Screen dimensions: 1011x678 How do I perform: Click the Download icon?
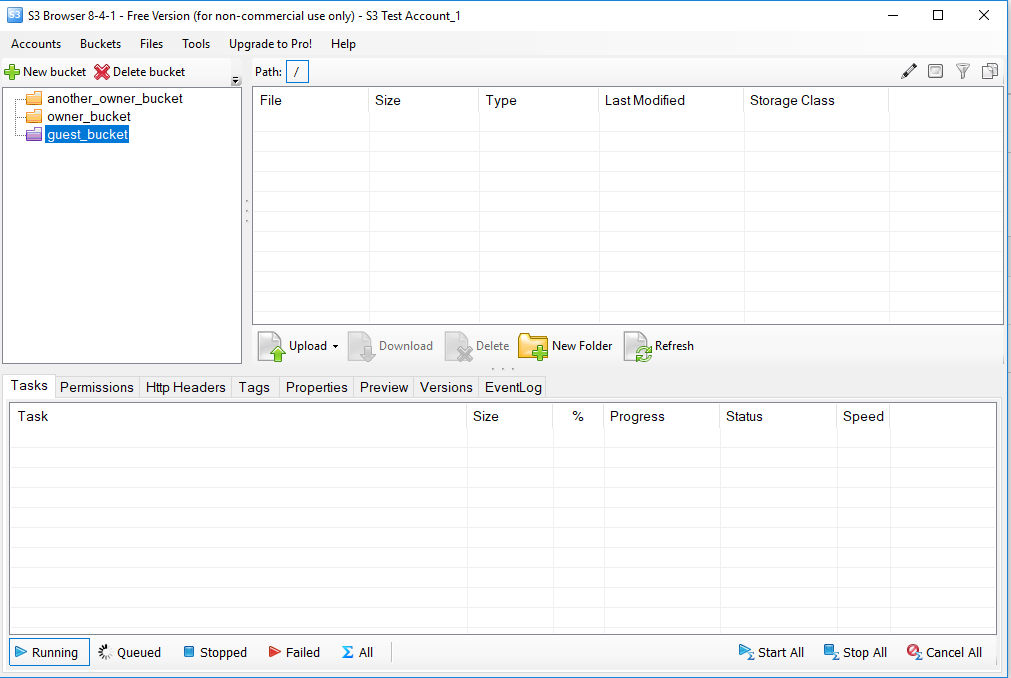click(390, 346)
